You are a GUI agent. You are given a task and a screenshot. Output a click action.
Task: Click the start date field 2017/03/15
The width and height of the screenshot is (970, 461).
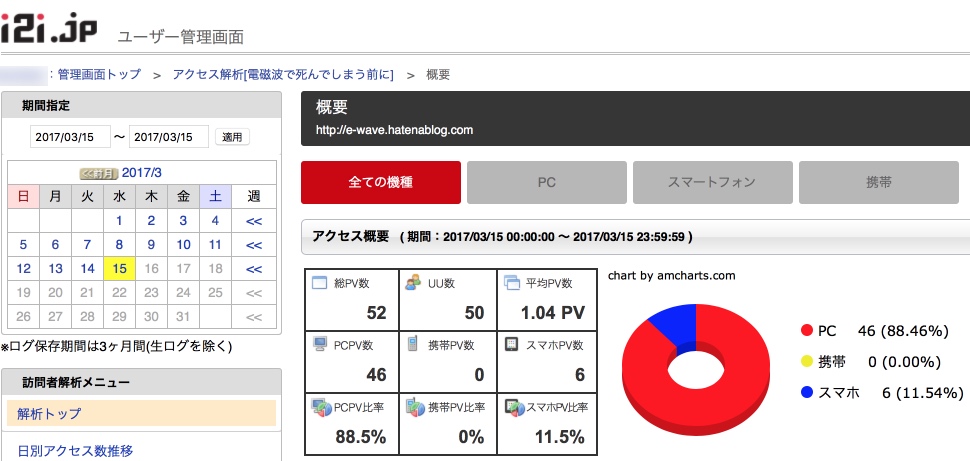coord(71,137)
